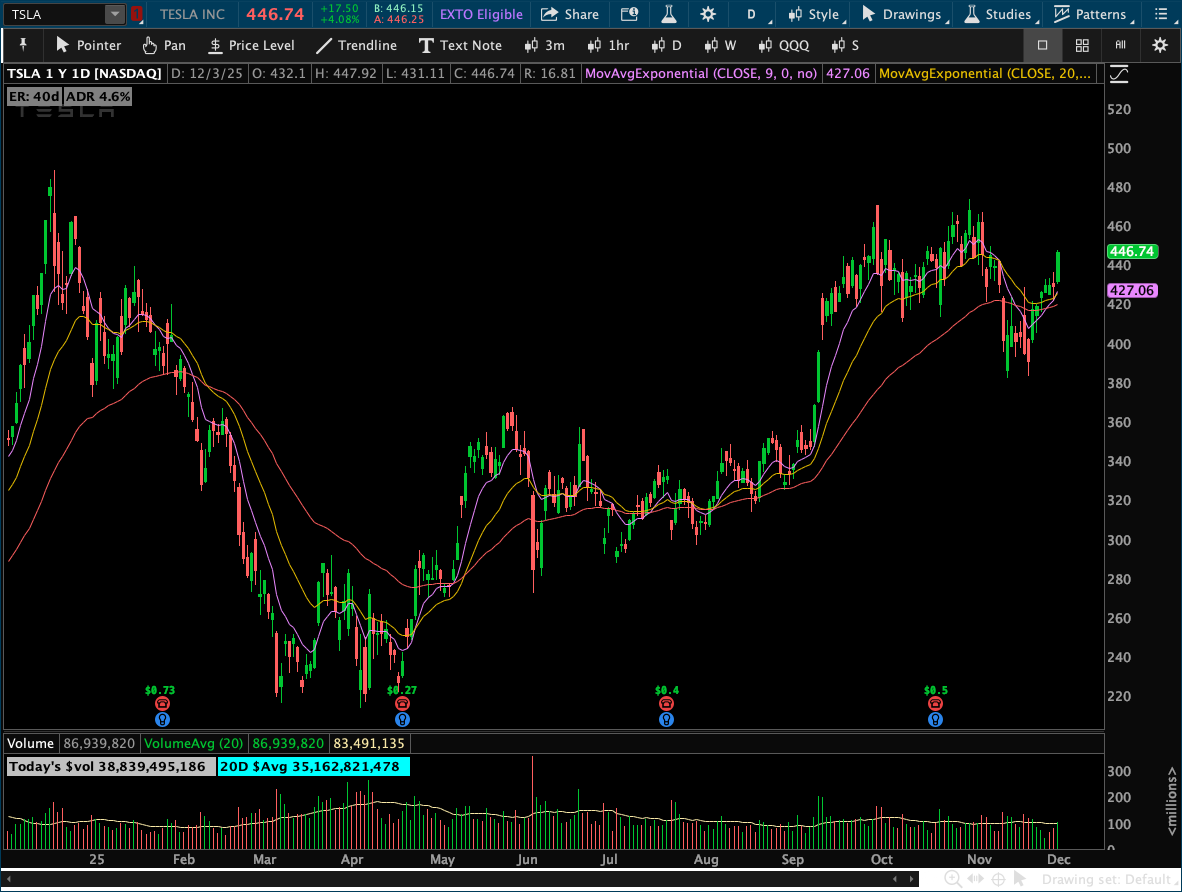The width and height of the screenshot is (1182, 892).
Task: Expand the TSLA symbol dropdown arrow
Action: click(x=115, y=14)
